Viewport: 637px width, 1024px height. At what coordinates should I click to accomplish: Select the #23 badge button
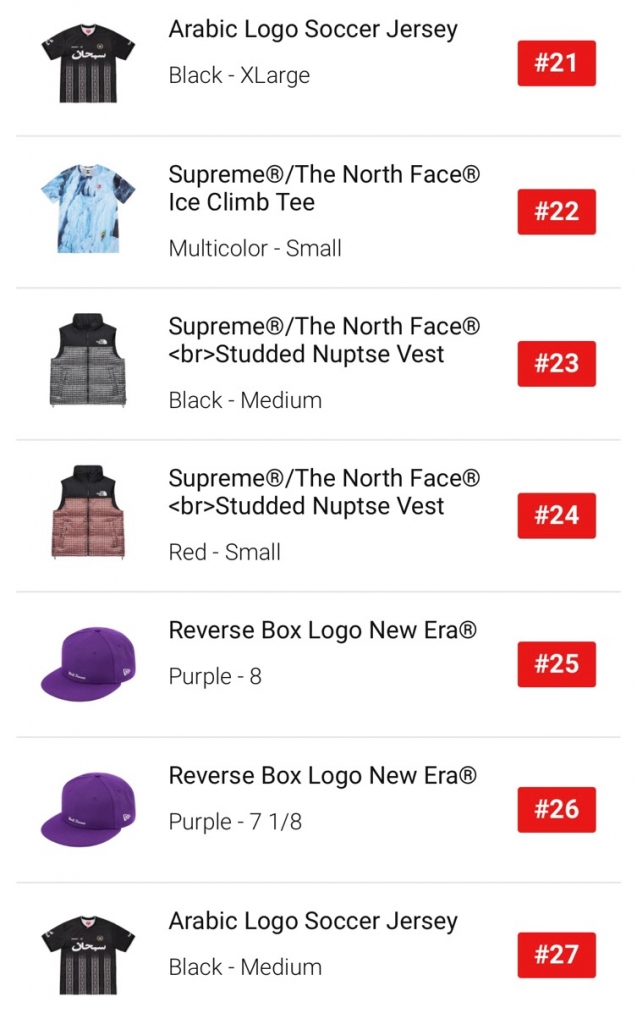(556, 363)
